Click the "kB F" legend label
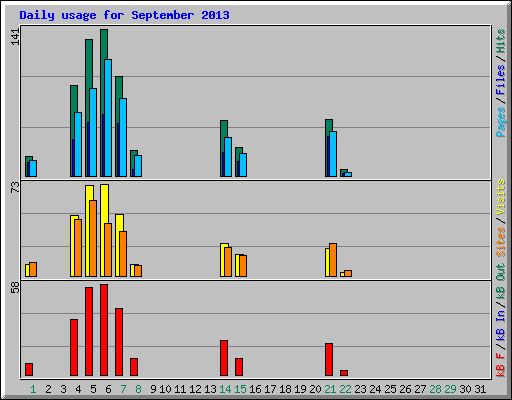512x400 pixels. tap(500, 365)
